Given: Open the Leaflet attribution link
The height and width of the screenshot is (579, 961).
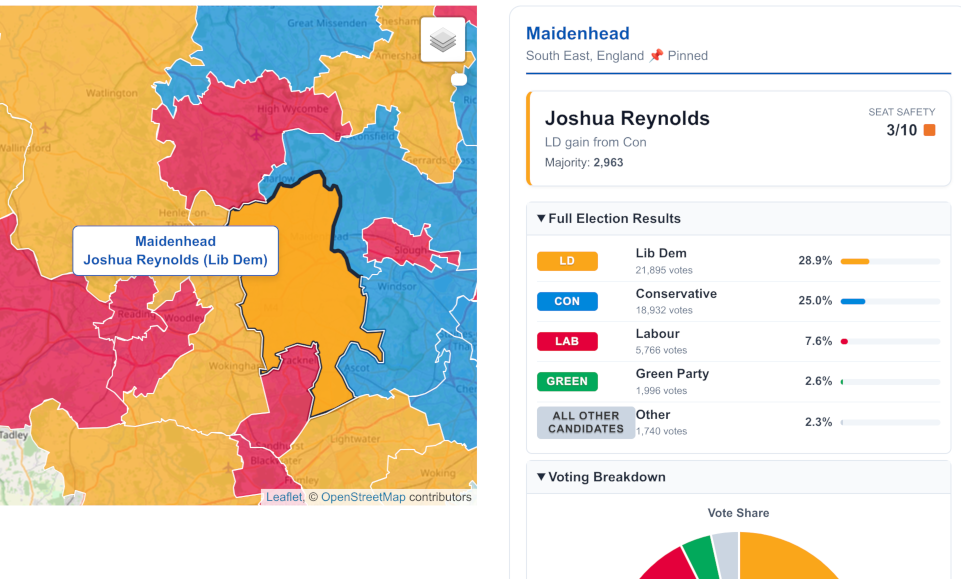Looking at the screenshot, I should pos(283,497).
